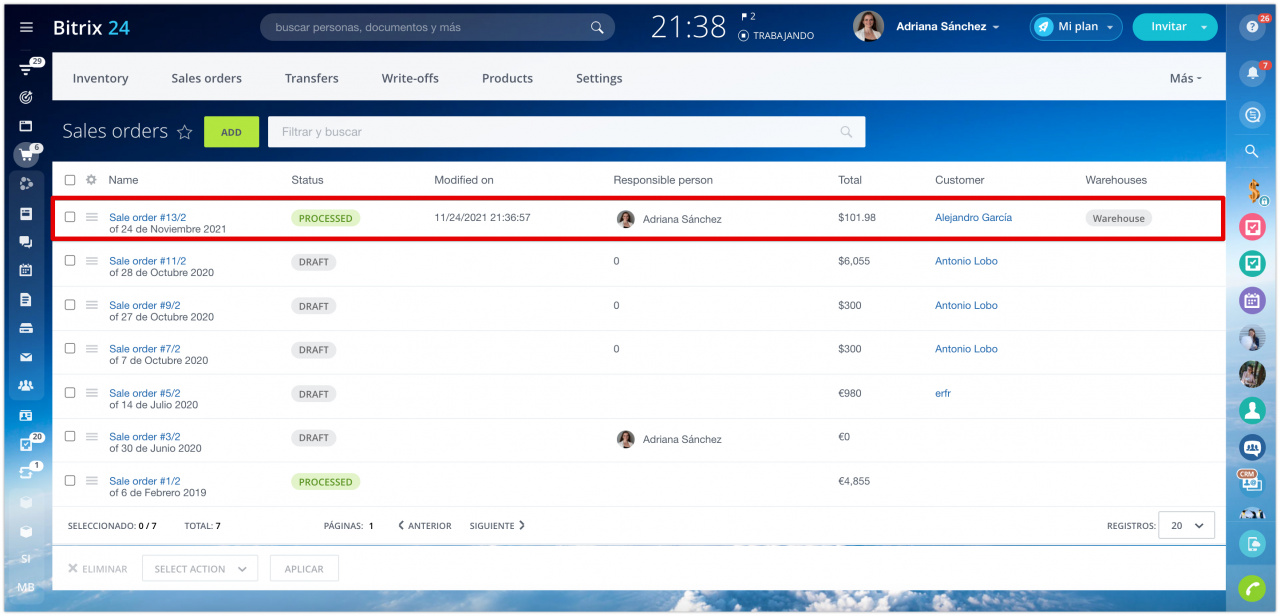The image size is (1280, 616).
Task: Click the green ADD button
Action: (231, 132)
